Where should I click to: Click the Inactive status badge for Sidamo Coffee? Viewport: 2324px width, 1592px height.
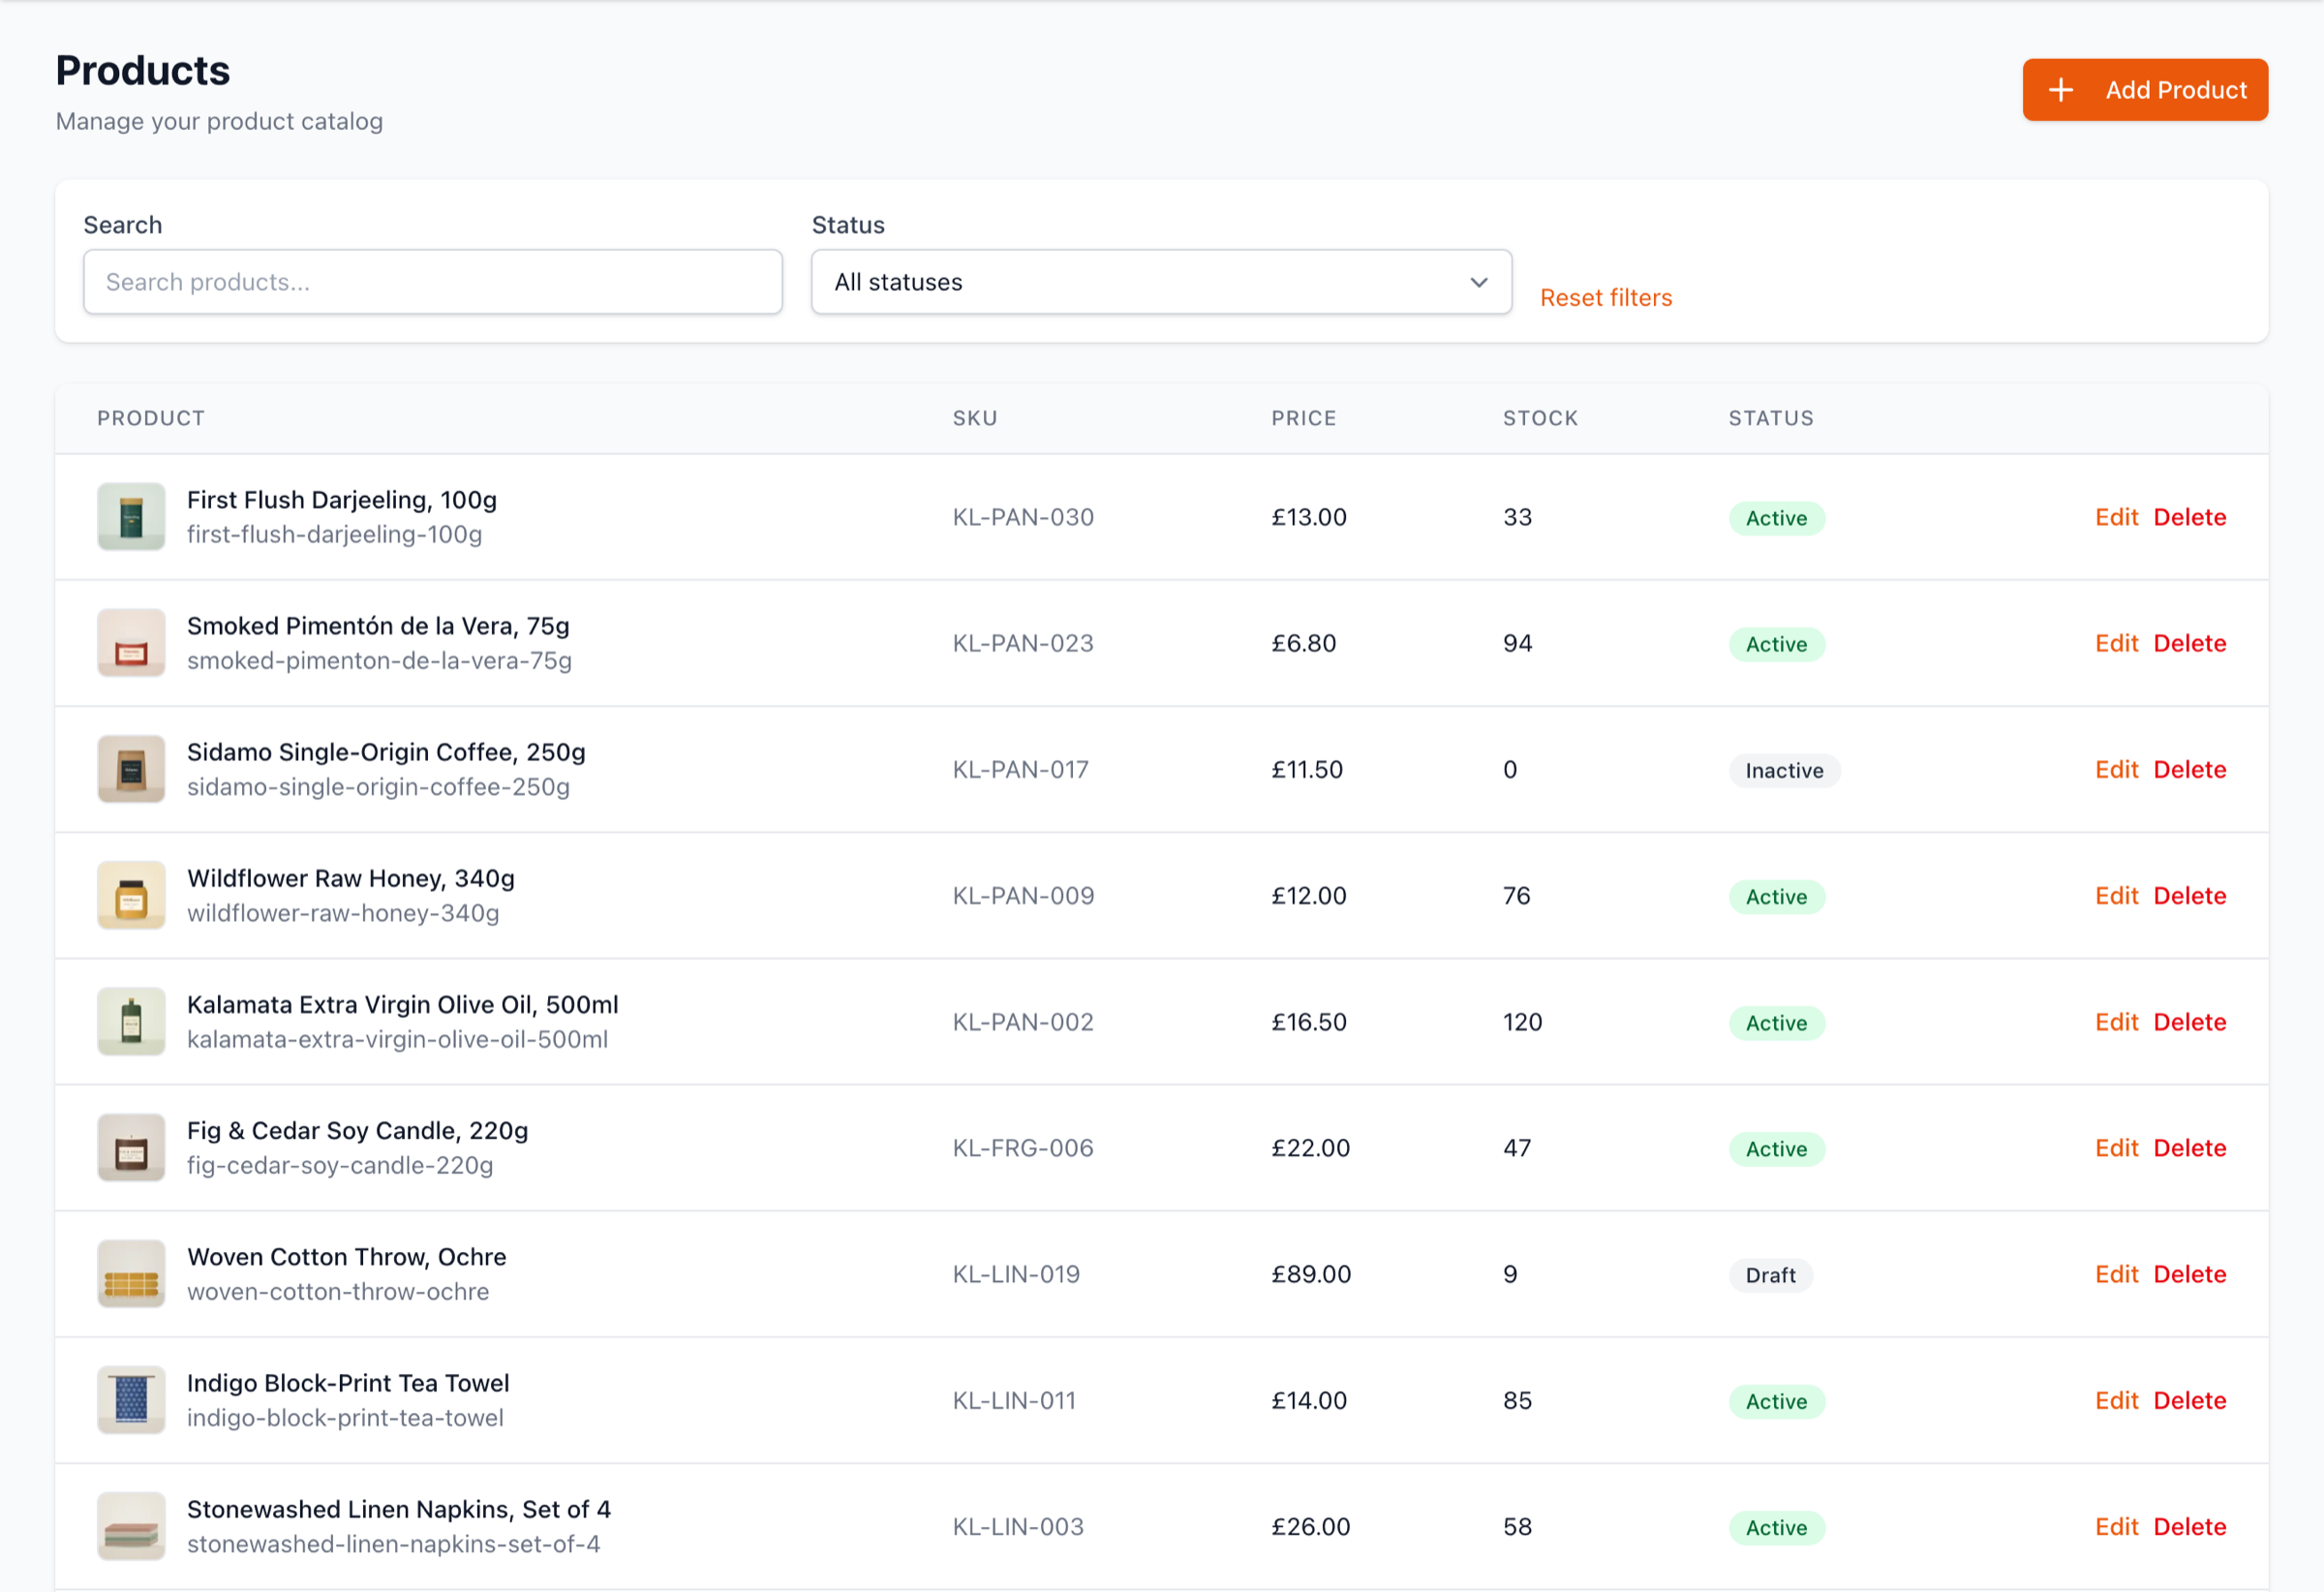[1784, 770]
